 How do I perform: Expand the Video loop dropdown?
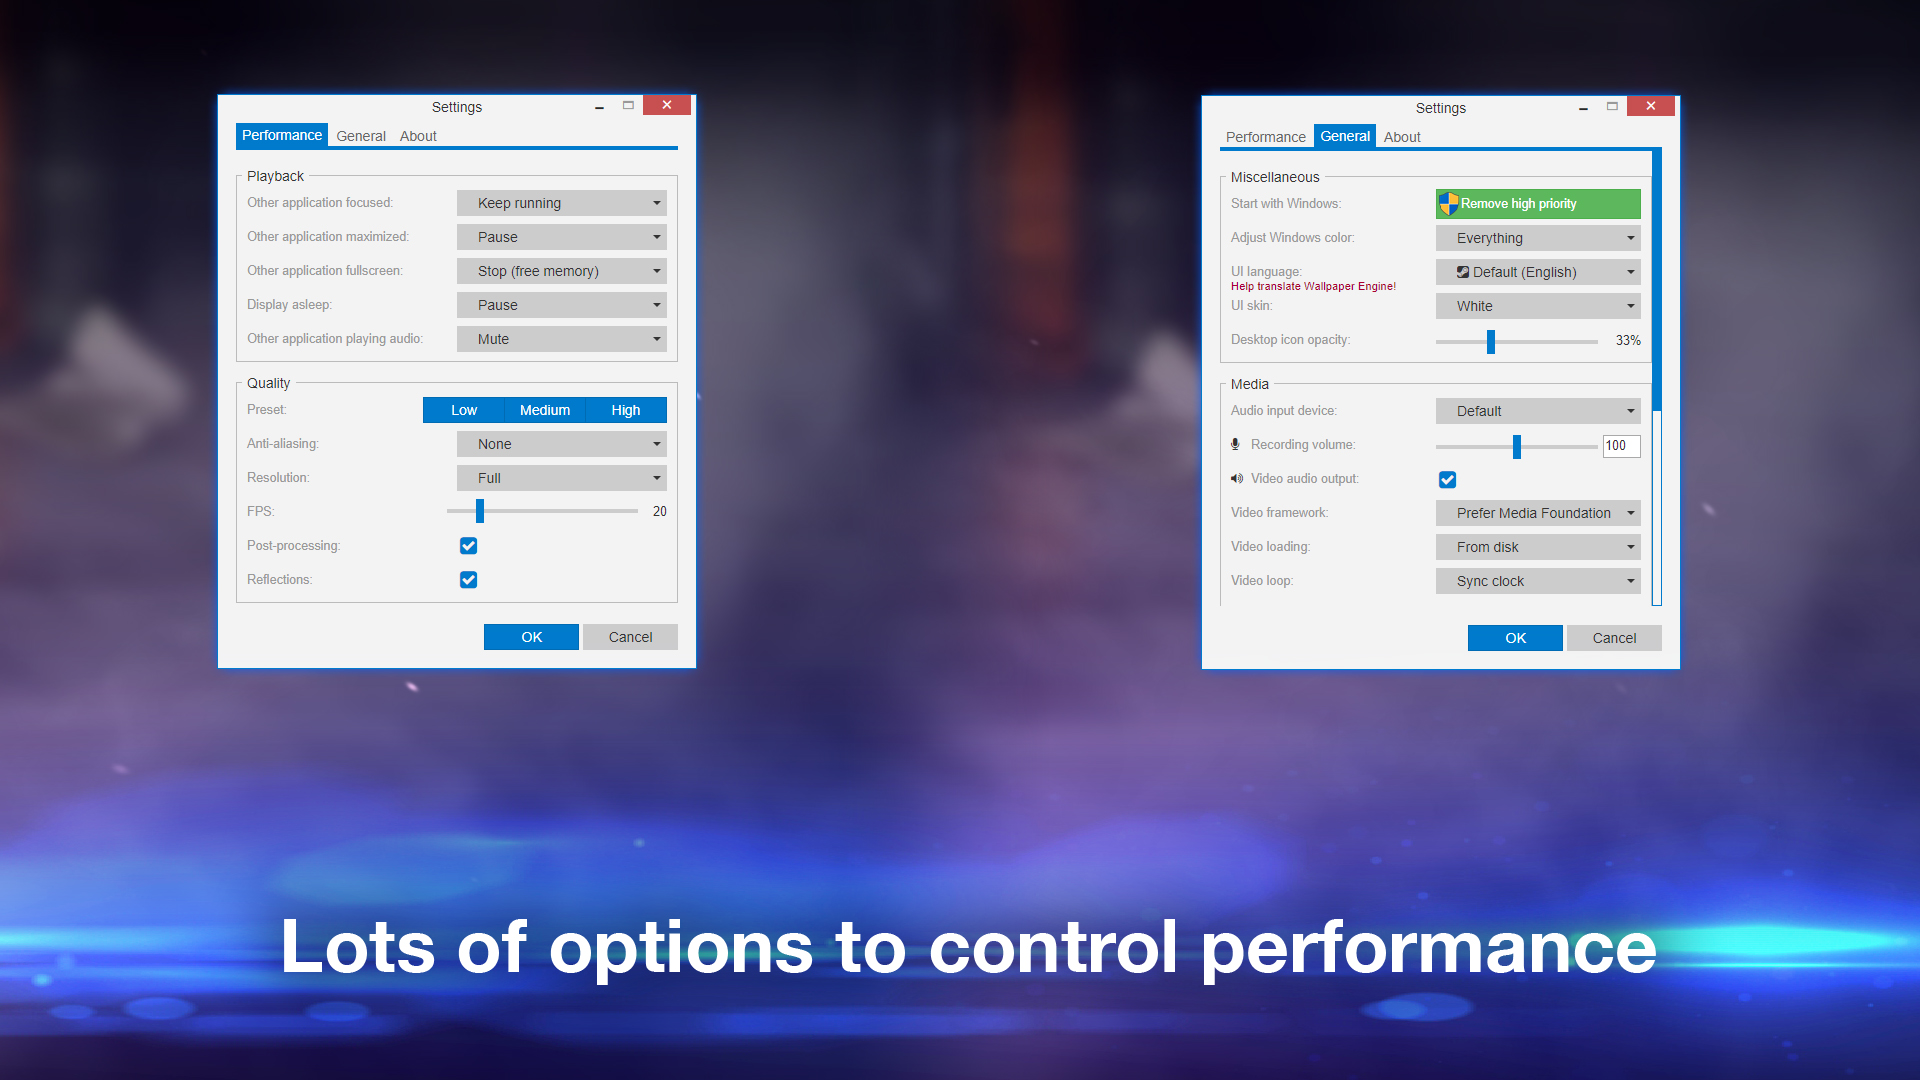click(x=1538, y=579)
